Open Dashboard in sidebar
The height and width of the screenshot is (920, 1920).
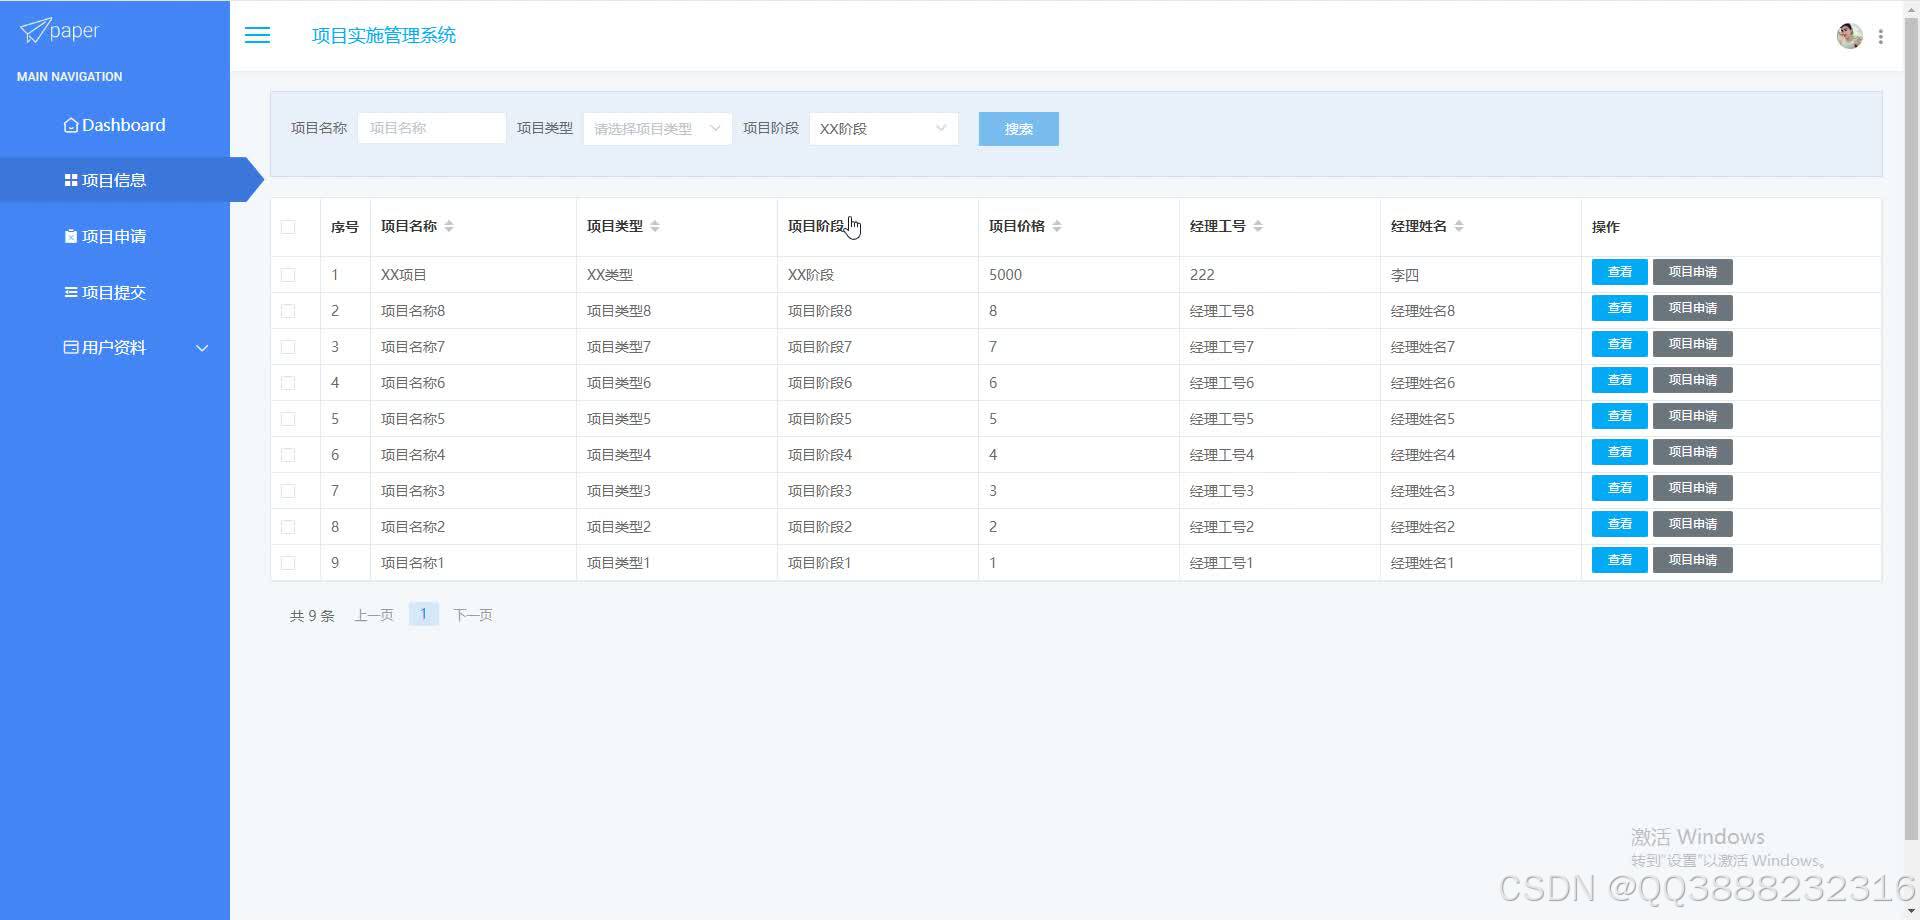[115, 125]
